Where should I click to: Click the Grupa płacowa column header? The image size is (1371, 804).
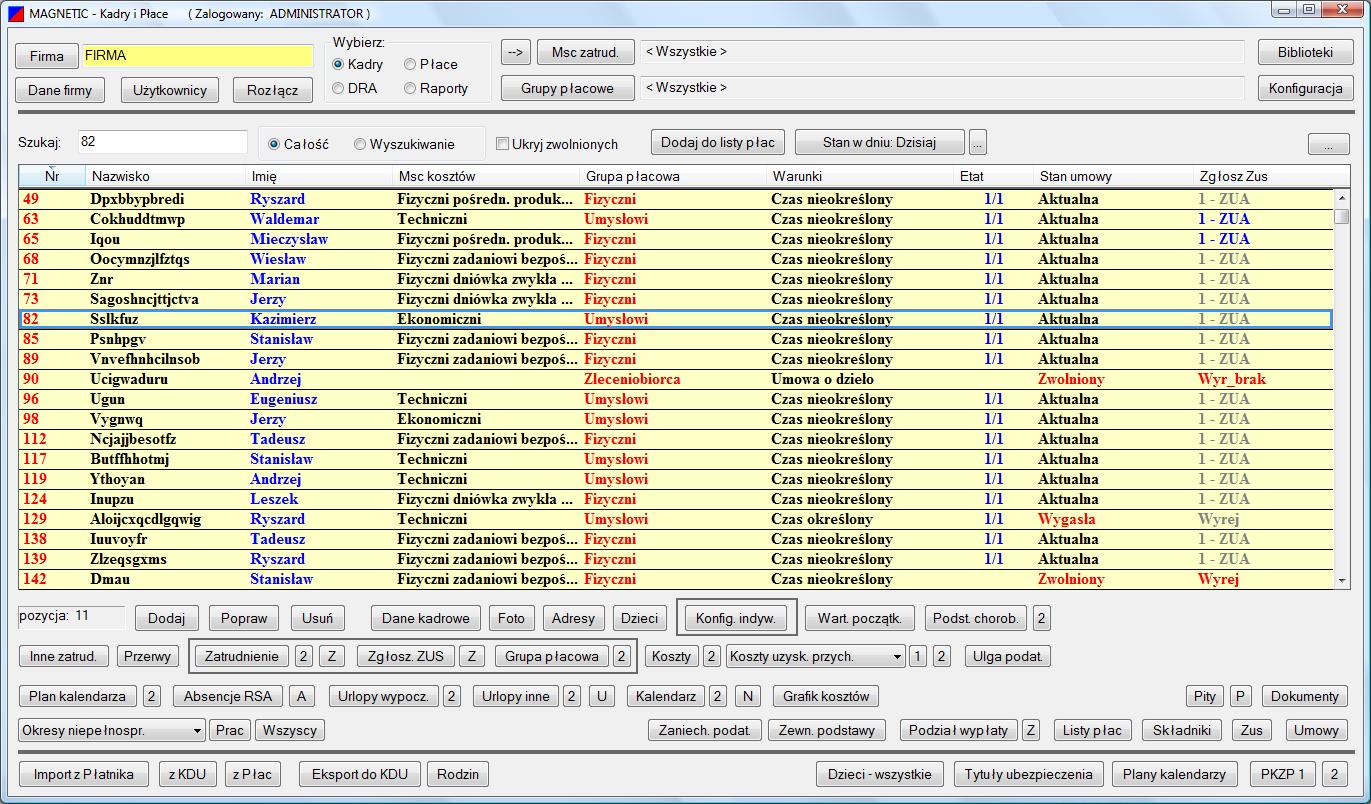pos(673,176)
